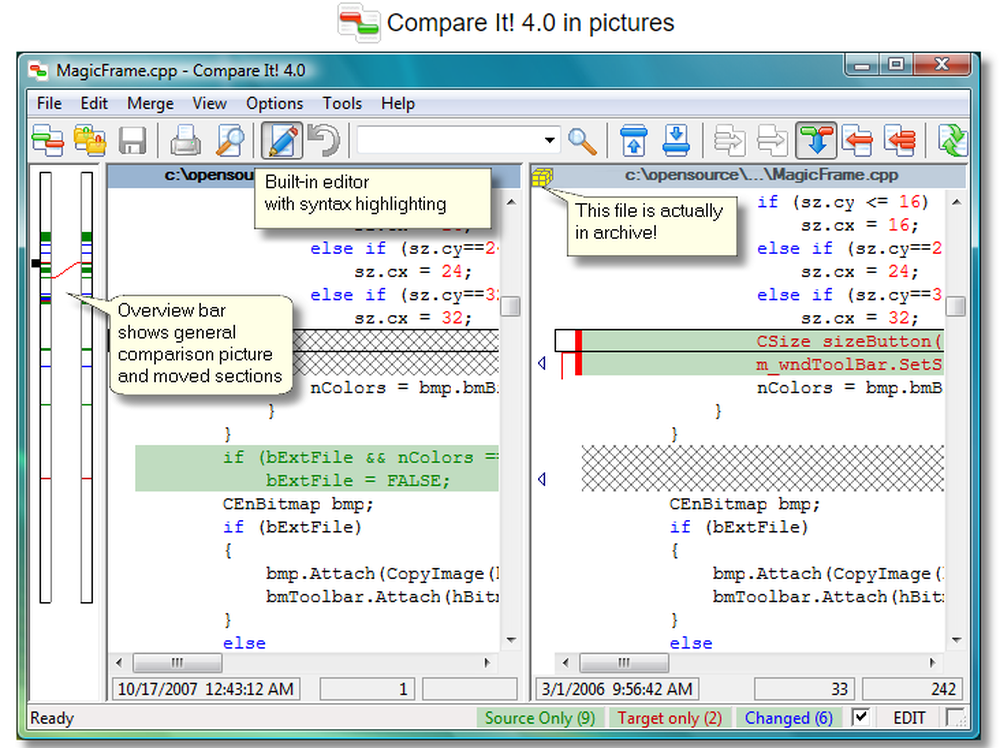Click the yellow archive cube icon
The height and width of the screenshot is (748, 1000).
point(542,177)
